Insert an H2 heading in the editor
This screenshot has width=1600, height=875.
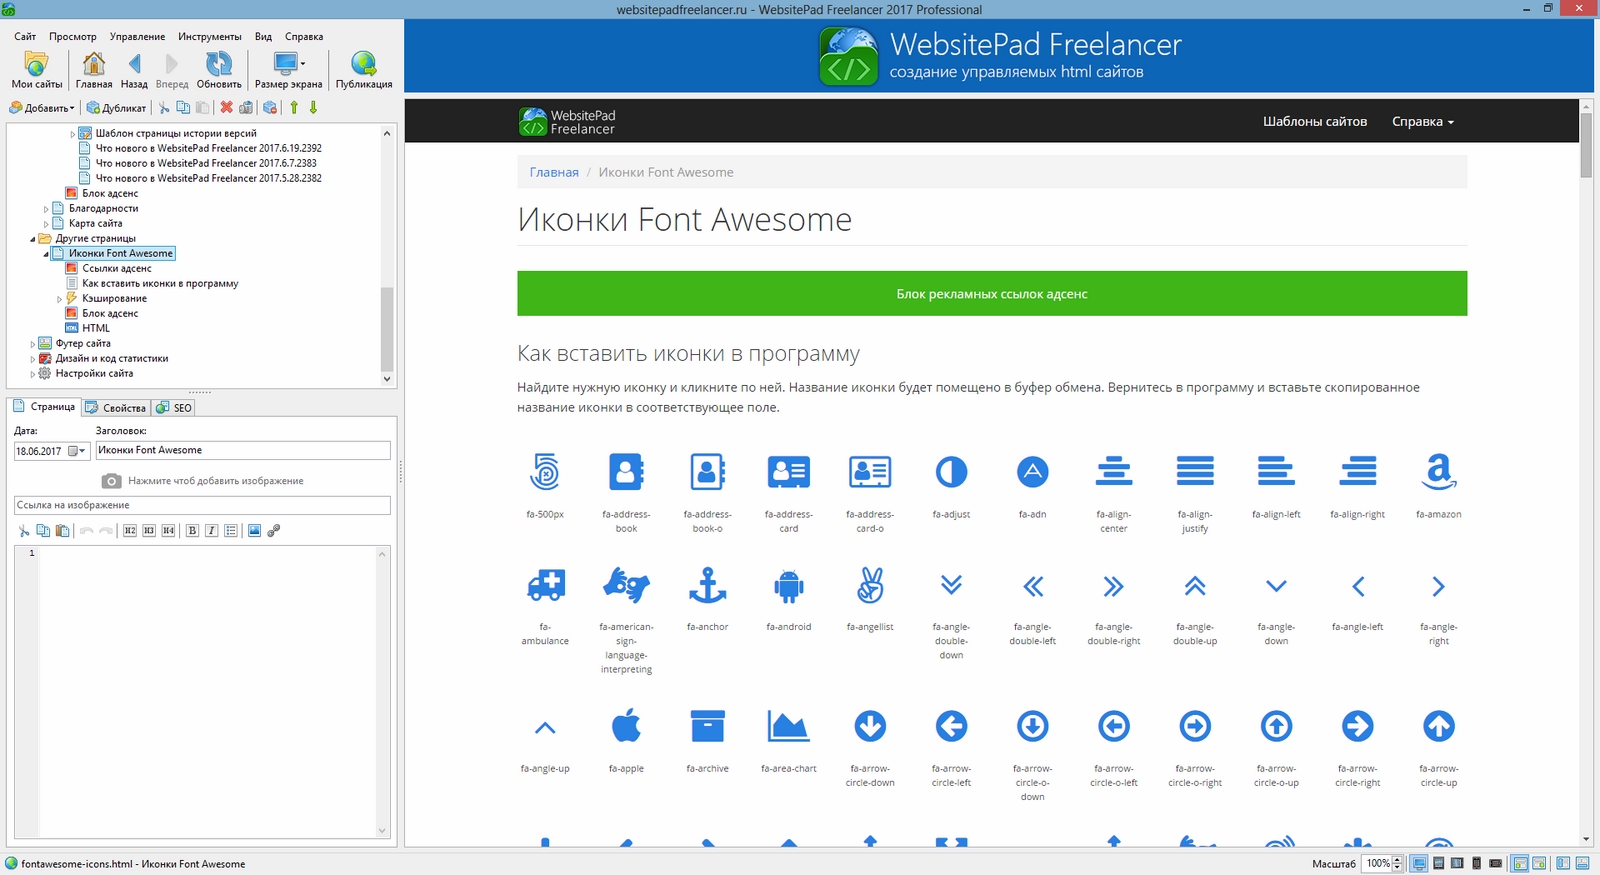point(130,531)
